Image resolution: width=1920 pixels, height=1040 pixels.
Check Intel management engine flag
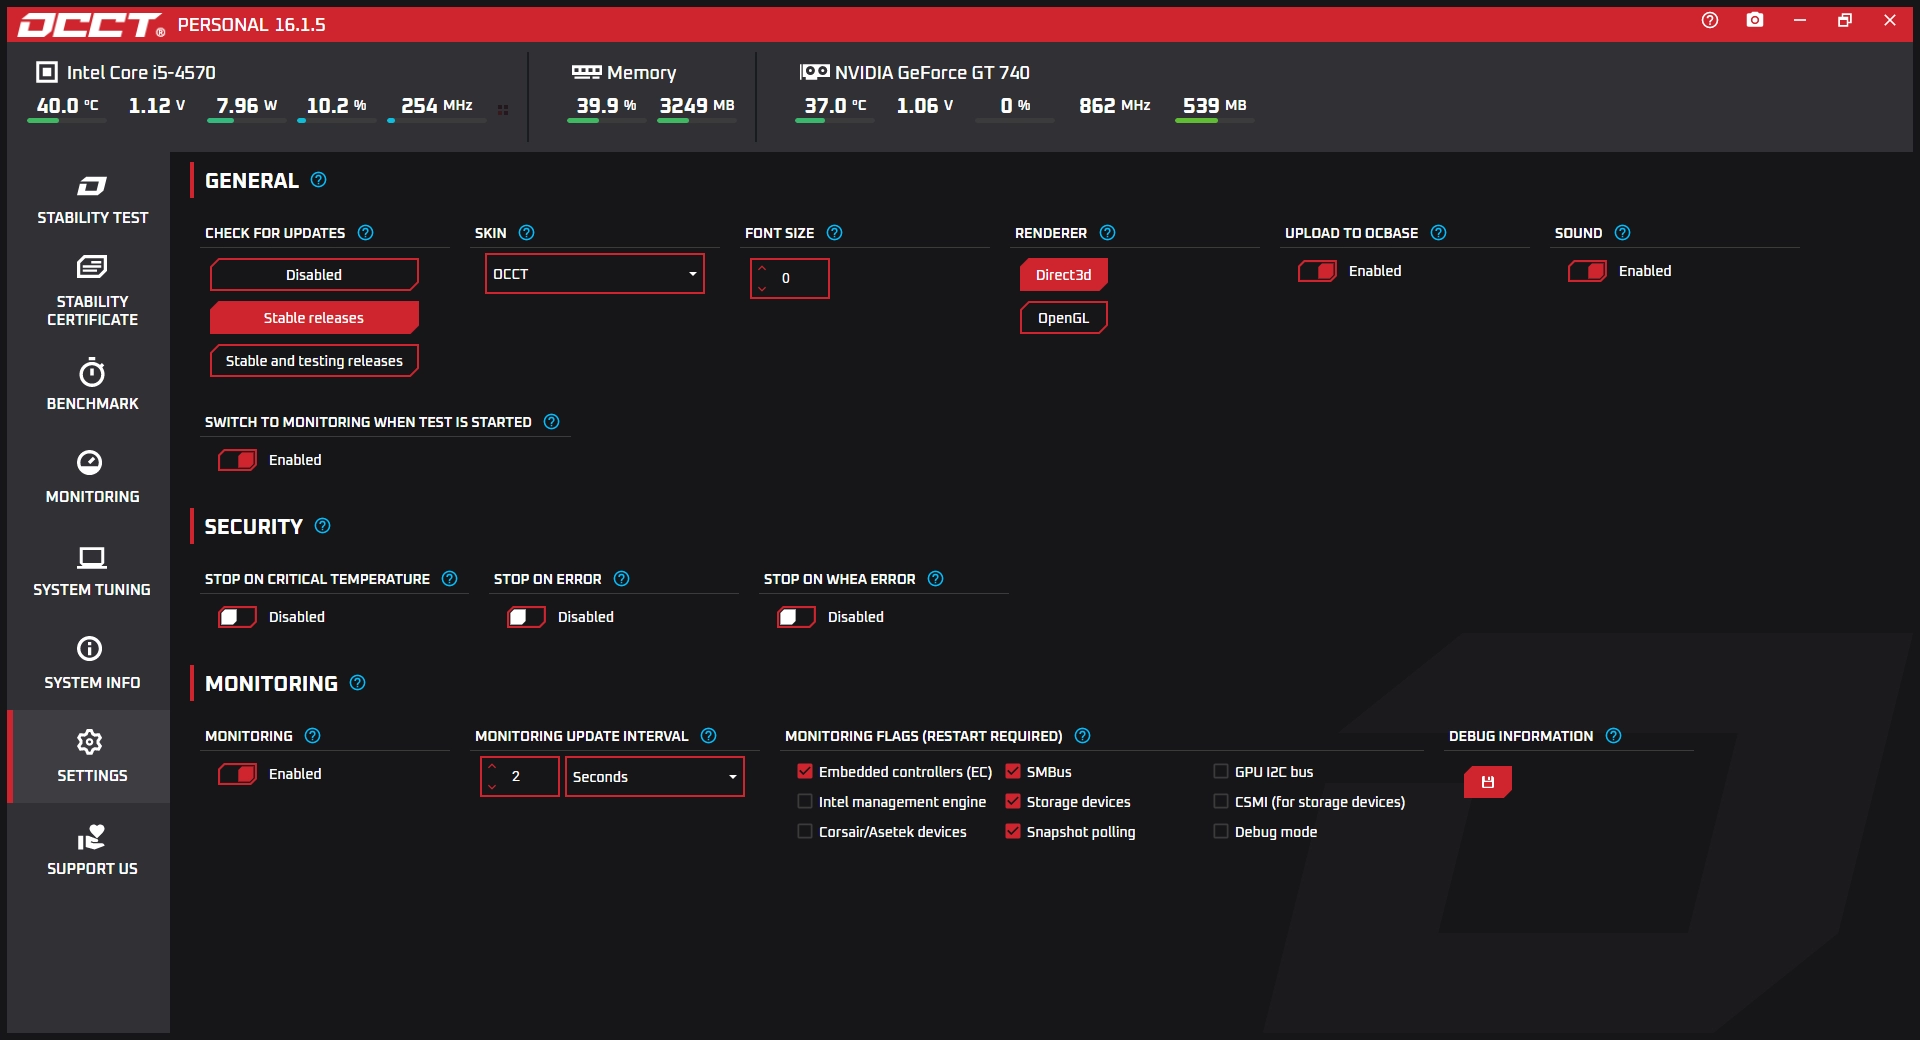(805, 802)
